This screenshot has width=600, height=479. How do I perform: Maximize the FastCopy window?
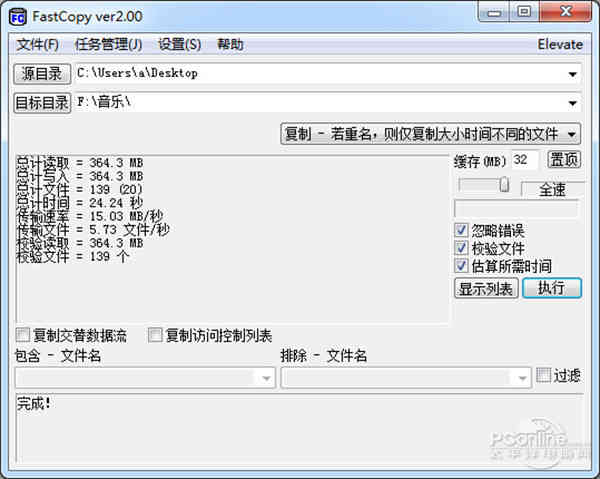pyautogui.click(x=524, y=12)
